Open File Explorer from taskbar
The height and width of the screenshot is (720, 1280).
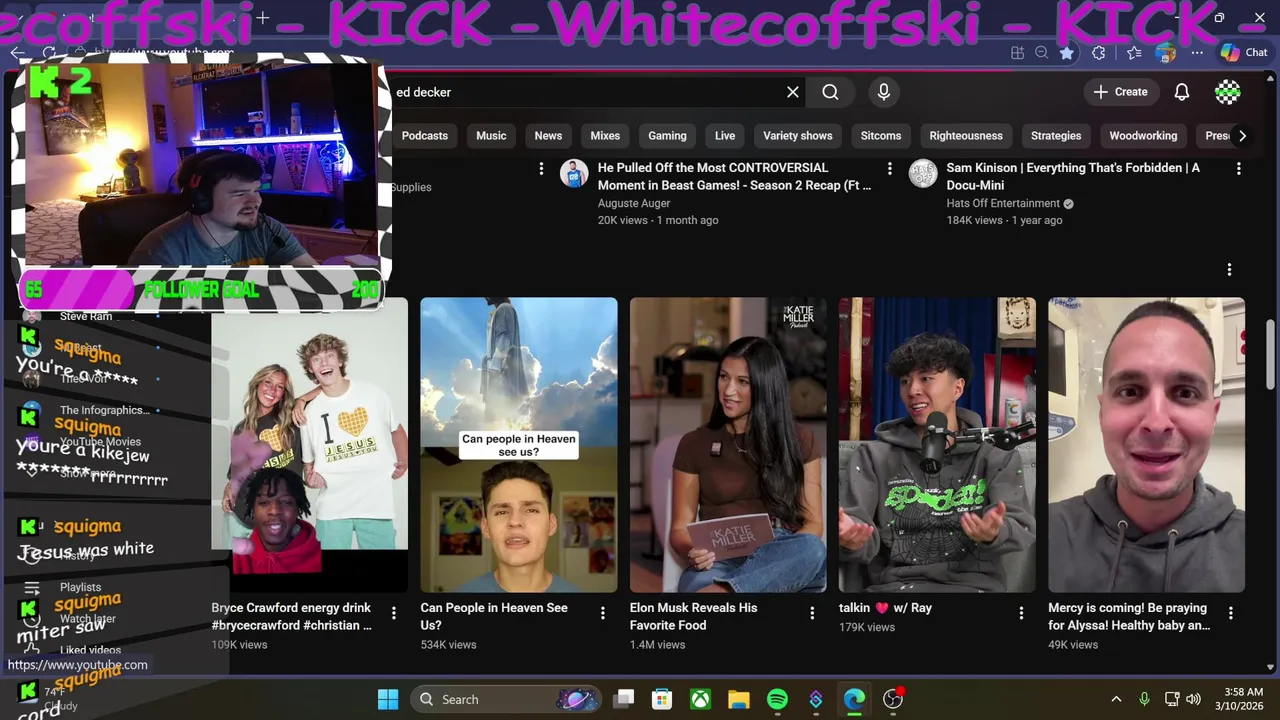[x=738, y=699]
